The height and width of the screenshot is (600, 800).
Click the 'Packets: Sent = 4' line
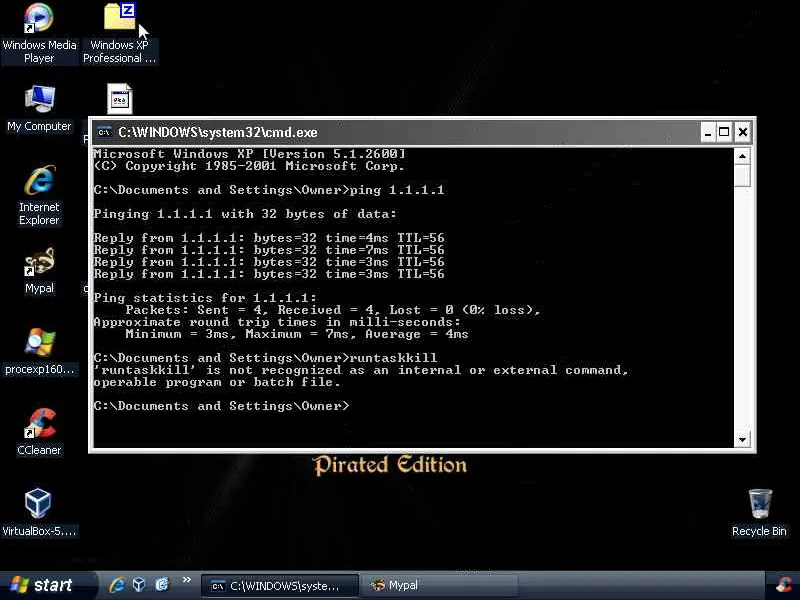click(333, 310)
